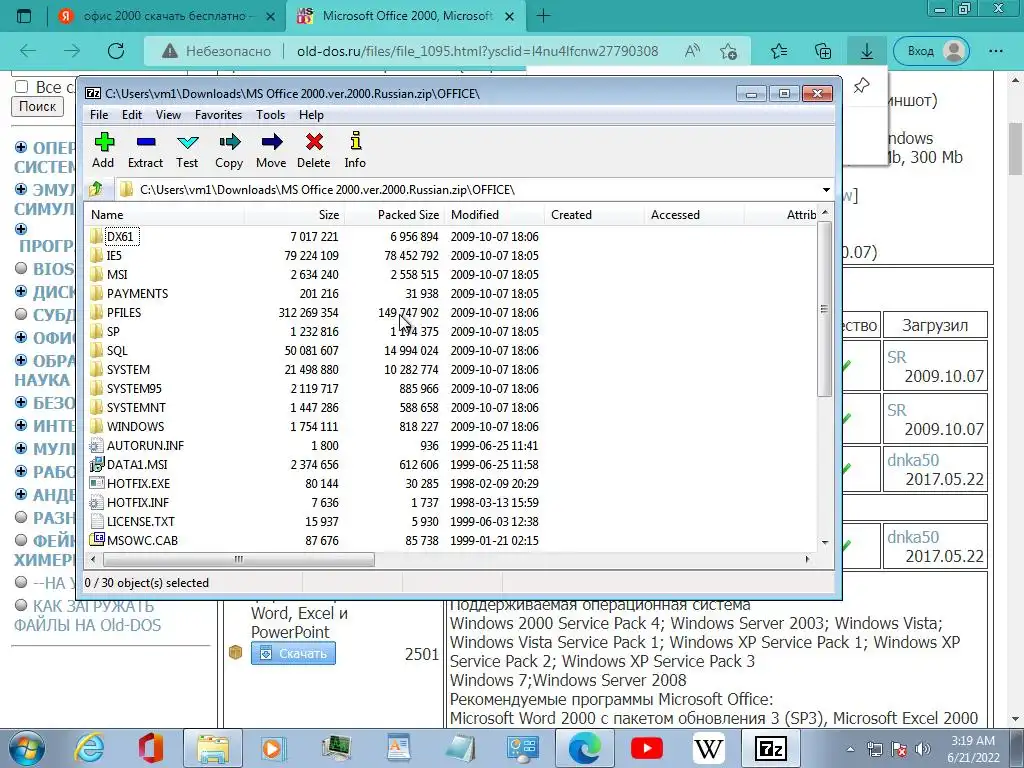Screen dimensions: 1024x768
Task: Open YouTube from the taskbar
Action: (647, 748)
